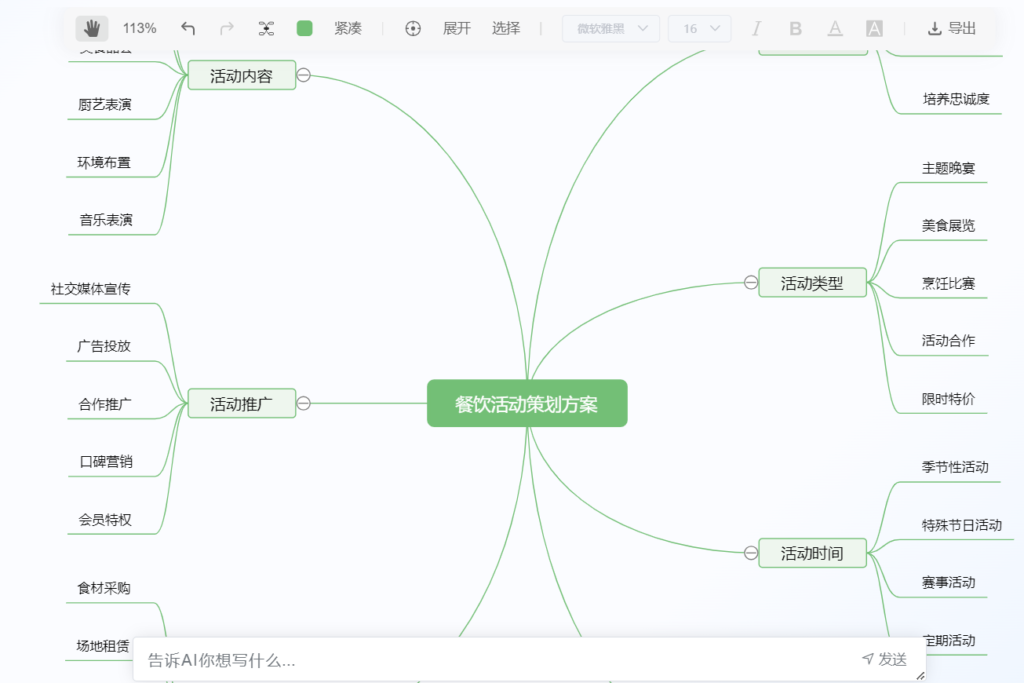Select the hand pan tool
The width and height of the screenshot is (1024, 683).
tap(91, 28)
